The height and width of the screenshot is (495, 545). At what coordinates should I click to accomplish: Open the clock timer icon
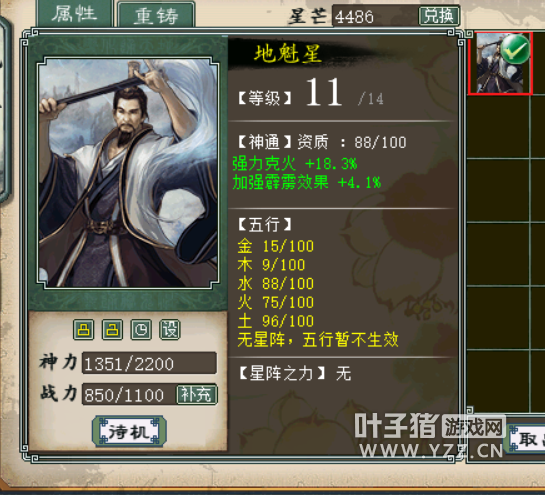141,329
